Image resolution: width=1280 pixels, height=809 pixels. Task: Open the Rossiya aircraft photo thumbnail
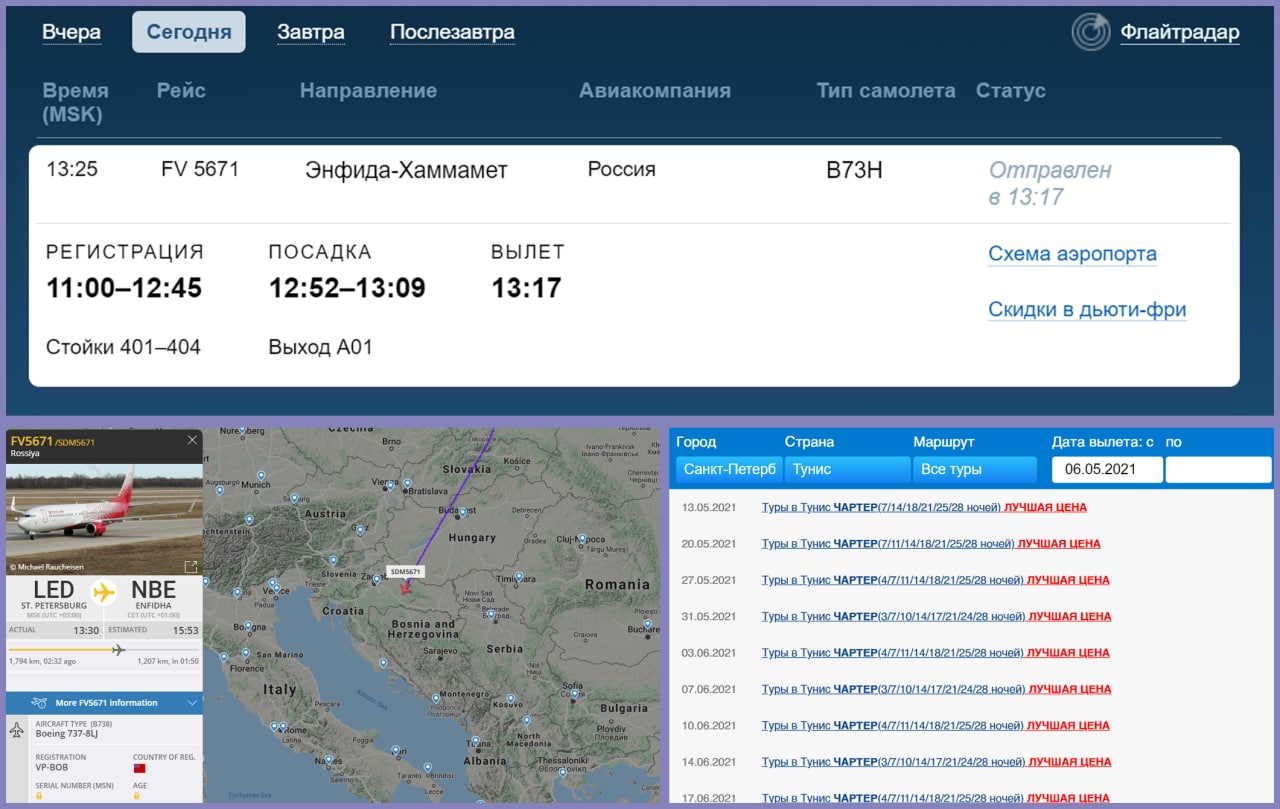104,520
